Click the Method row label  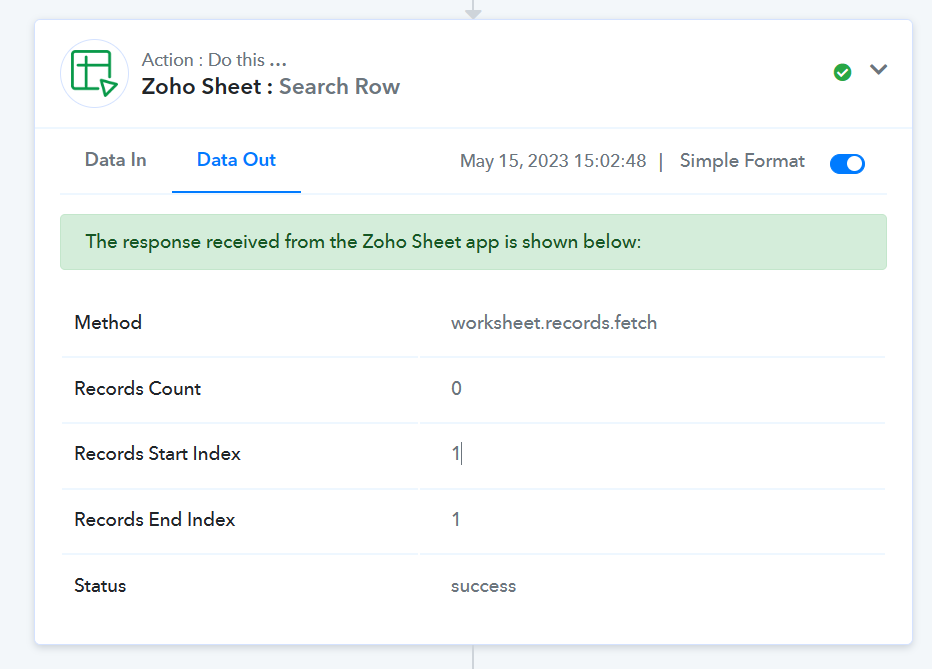click(108, 323)
